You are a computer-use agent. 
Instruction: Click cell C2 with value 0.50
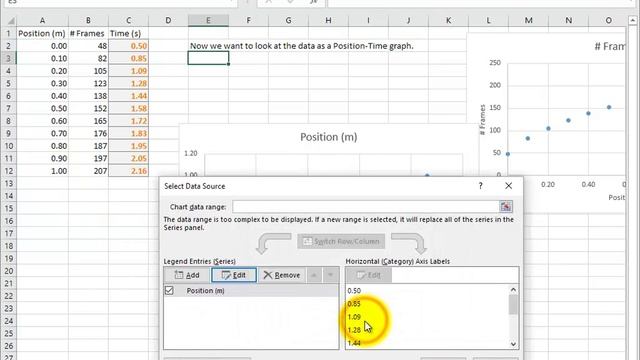point(129,46)
